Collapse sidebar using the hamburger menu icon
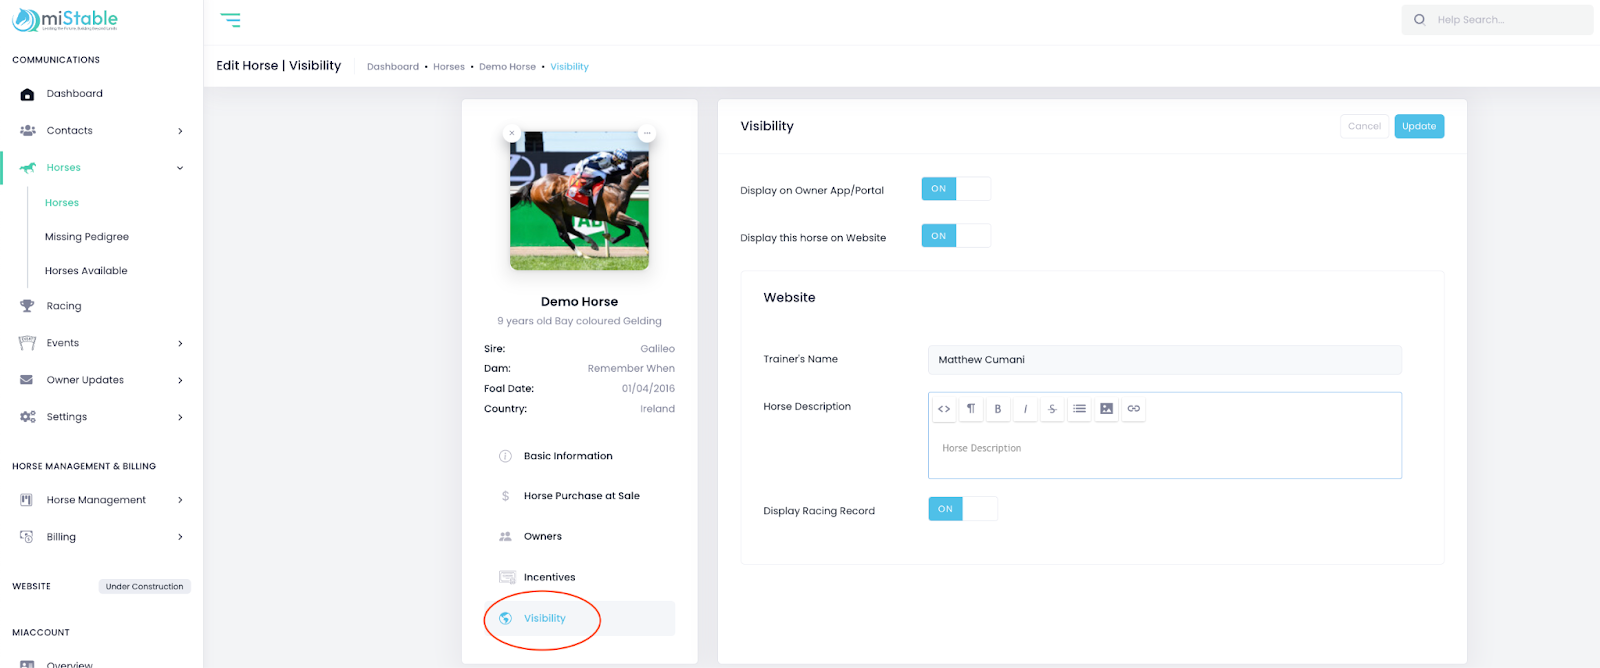The width and height of the screenshot is (1600, 668). click(230, 20)
